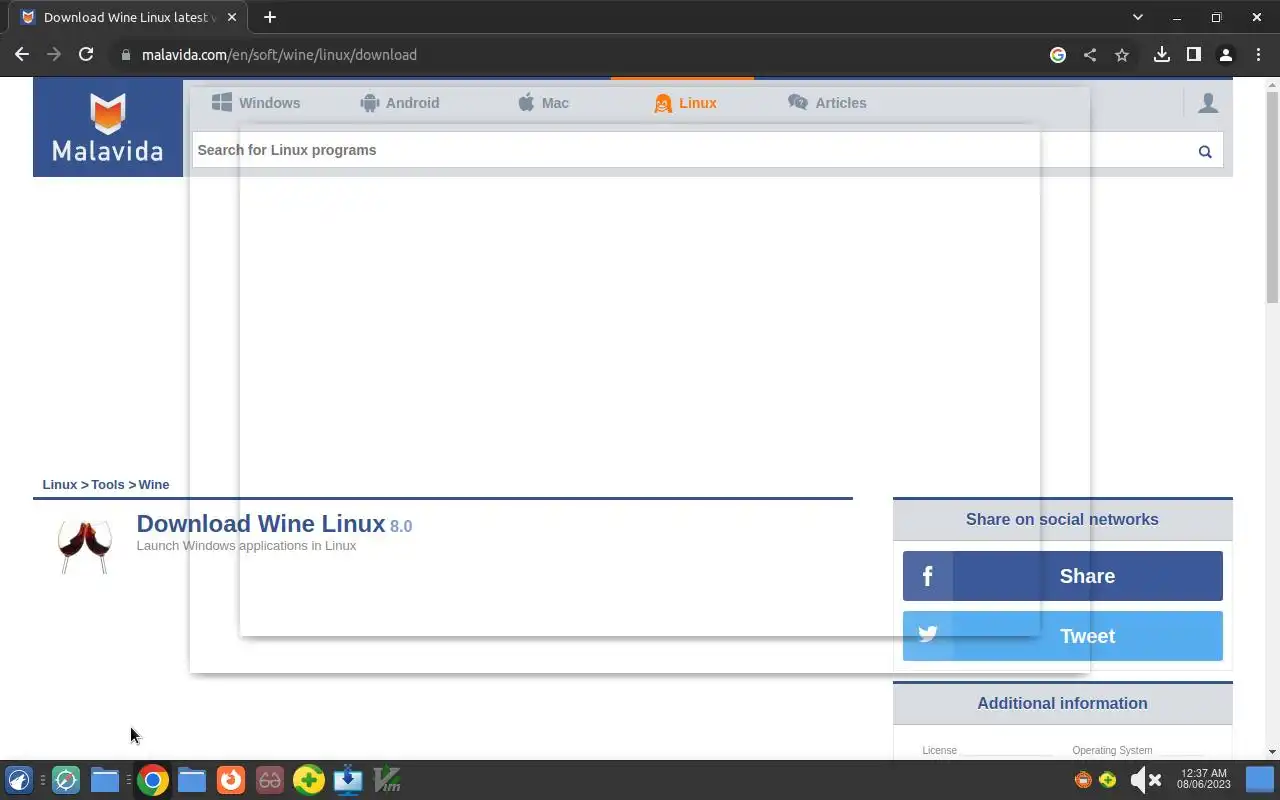This screenshot has width=1280, height=800.
Task: Open Chrome downloads icon
Action: tap(1162, 55)
